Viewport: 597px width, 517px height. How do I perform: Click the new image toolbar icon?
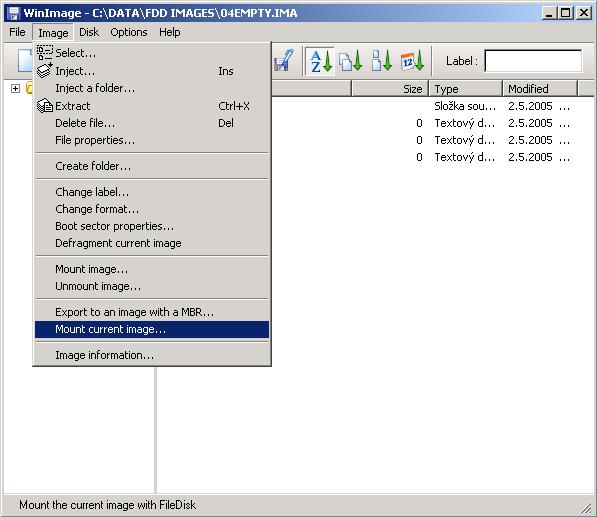click(x=25, y=61)
